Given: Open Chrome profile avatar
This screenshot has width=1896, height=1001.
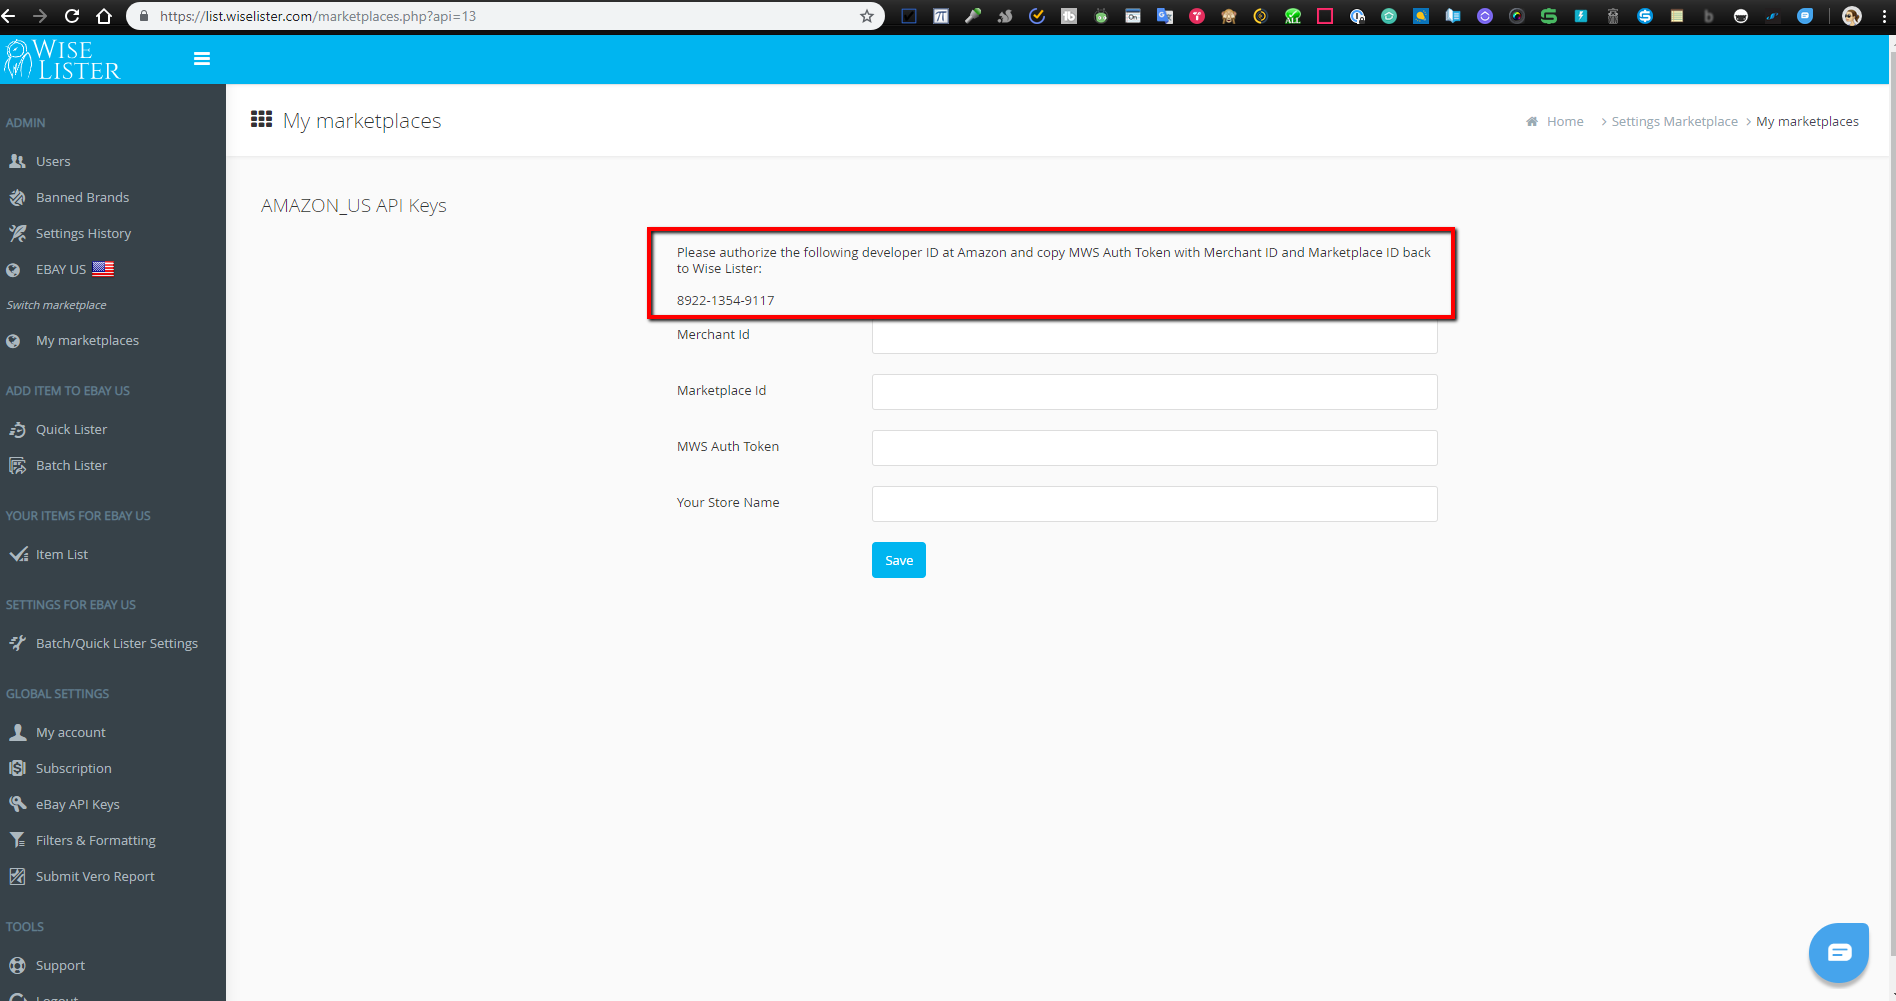Looking at the screenshot, I should pyautogui.click(x=1852, y=16).
